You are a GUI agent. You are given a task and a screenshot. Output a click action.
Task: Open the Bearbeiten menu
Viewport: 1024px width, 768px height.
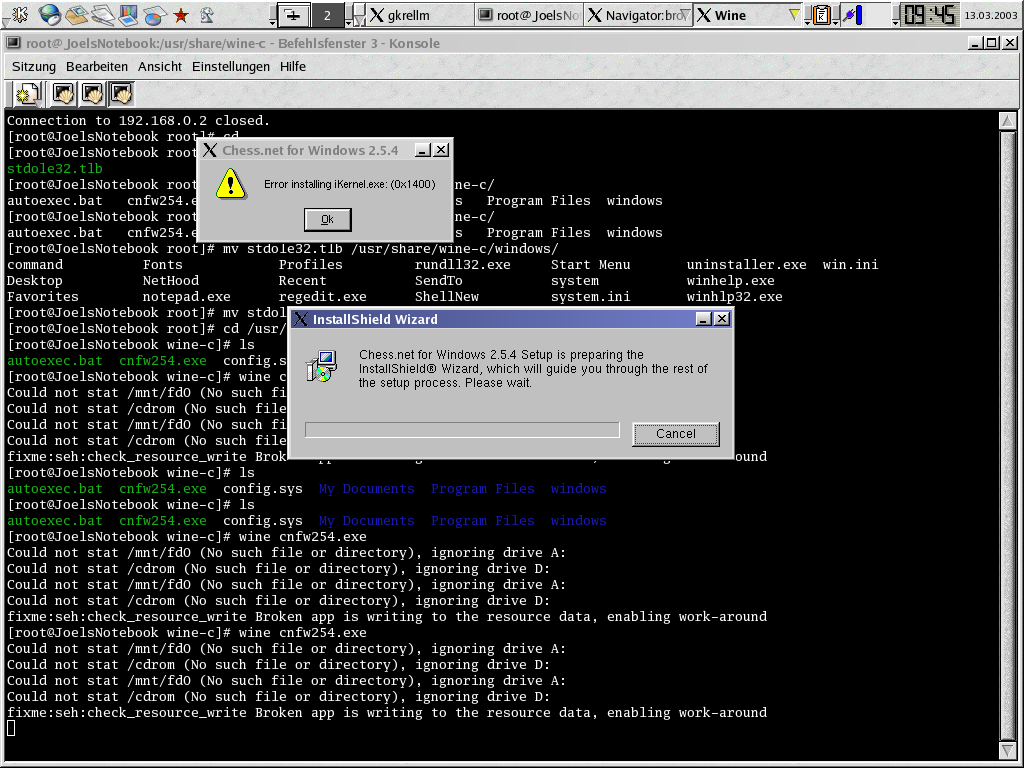click(x=97, y=66)
